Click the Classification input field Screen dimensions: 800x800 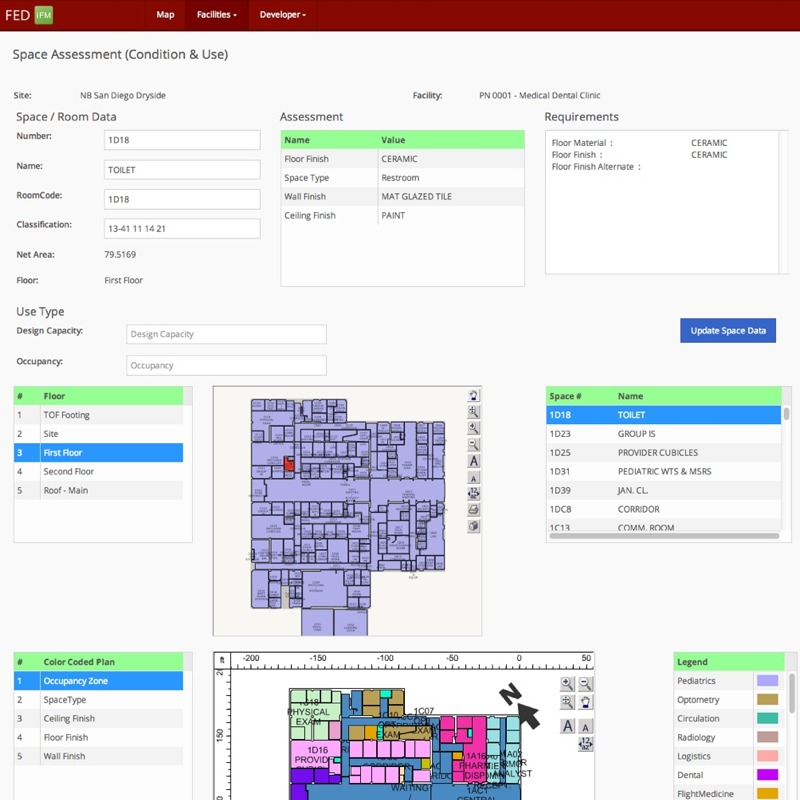pyautogui.click(x=182, y=229)
